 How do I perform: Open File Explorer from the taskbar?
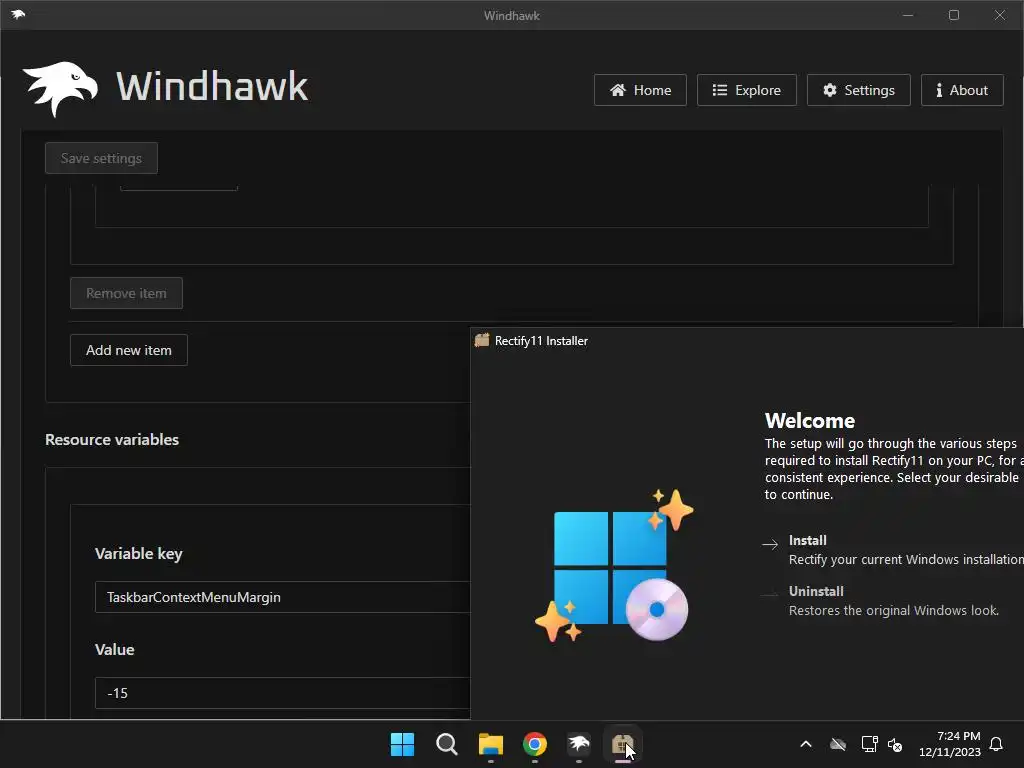(490, 744)
